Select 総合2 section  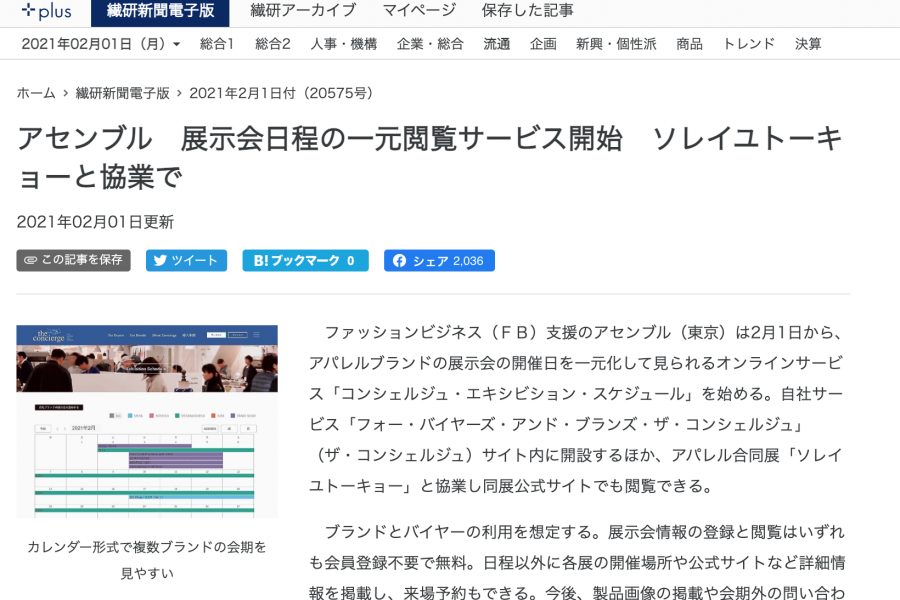pyautogui.click(x=272, y=44)
